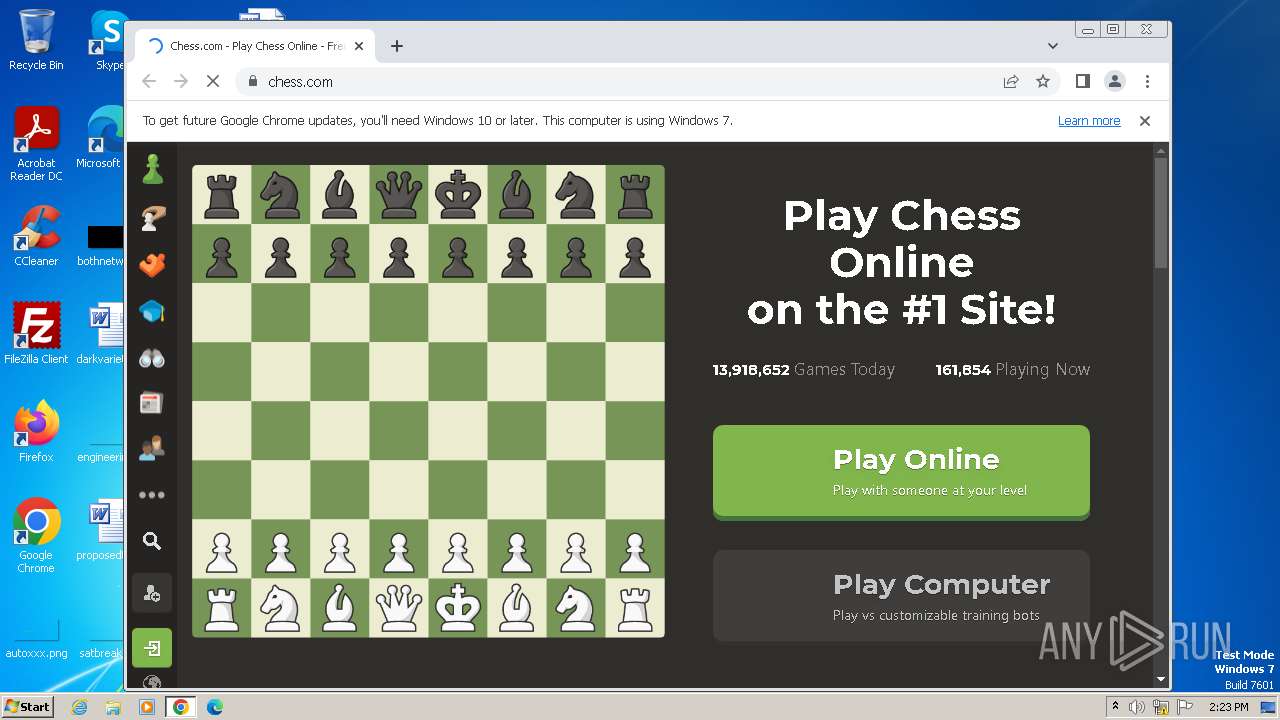The width and height of the screenshot is (1280, 720).
Task: Click the page vertical scrollbar thumb
Action: 1161,212
